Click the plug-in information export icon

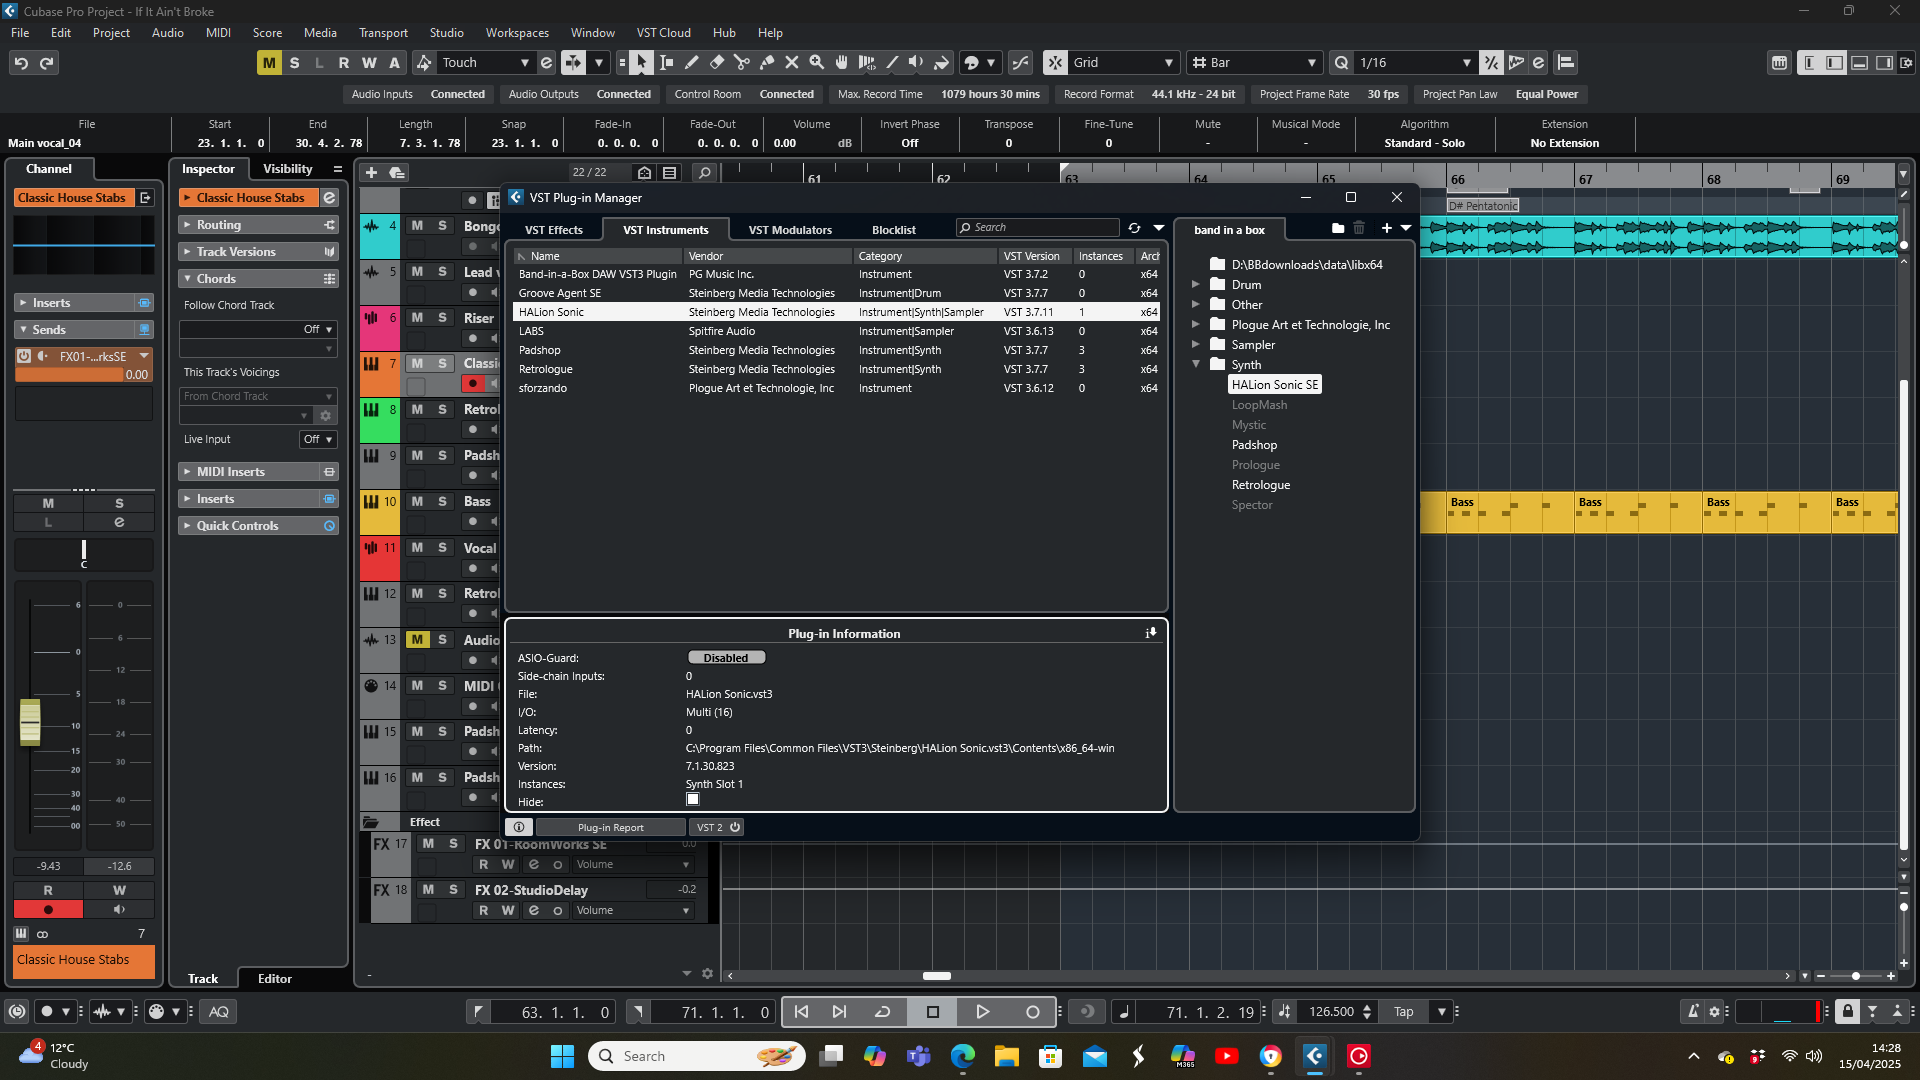(x=1151, y=633)
